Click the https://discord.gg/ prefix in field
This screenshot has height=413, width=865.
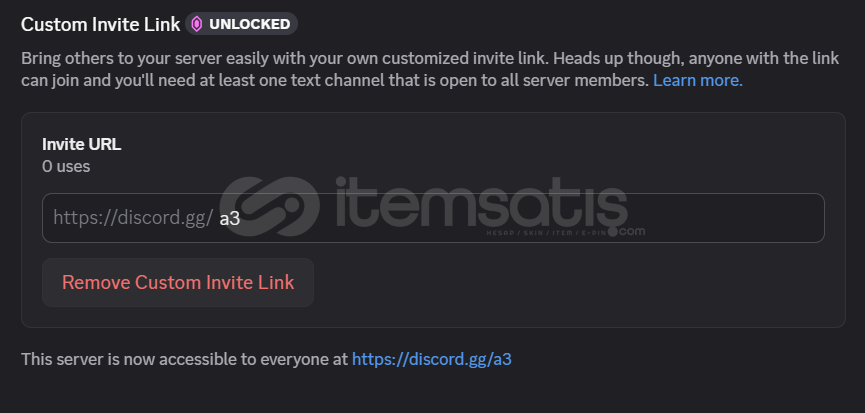click(x=132, y=217)
